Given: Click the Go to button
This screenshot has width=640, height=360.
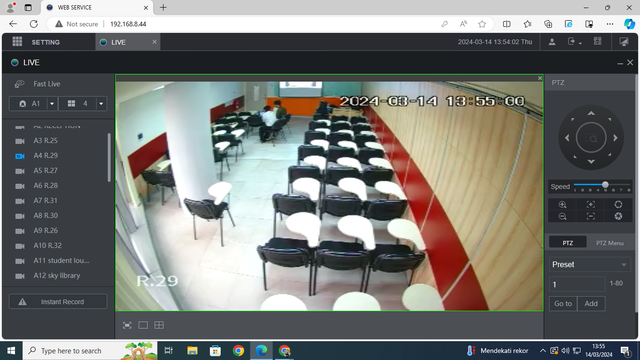Looking at the screenshot, I should point(563,304).
